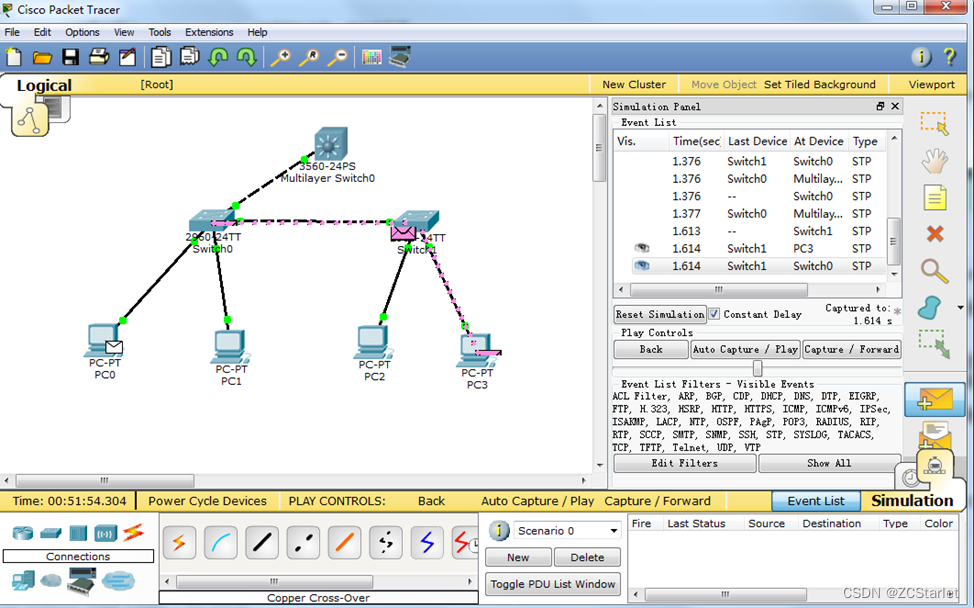Open the Tools menu
The width and height of the screenshot is (974, 608).
(x=160, y=32)
